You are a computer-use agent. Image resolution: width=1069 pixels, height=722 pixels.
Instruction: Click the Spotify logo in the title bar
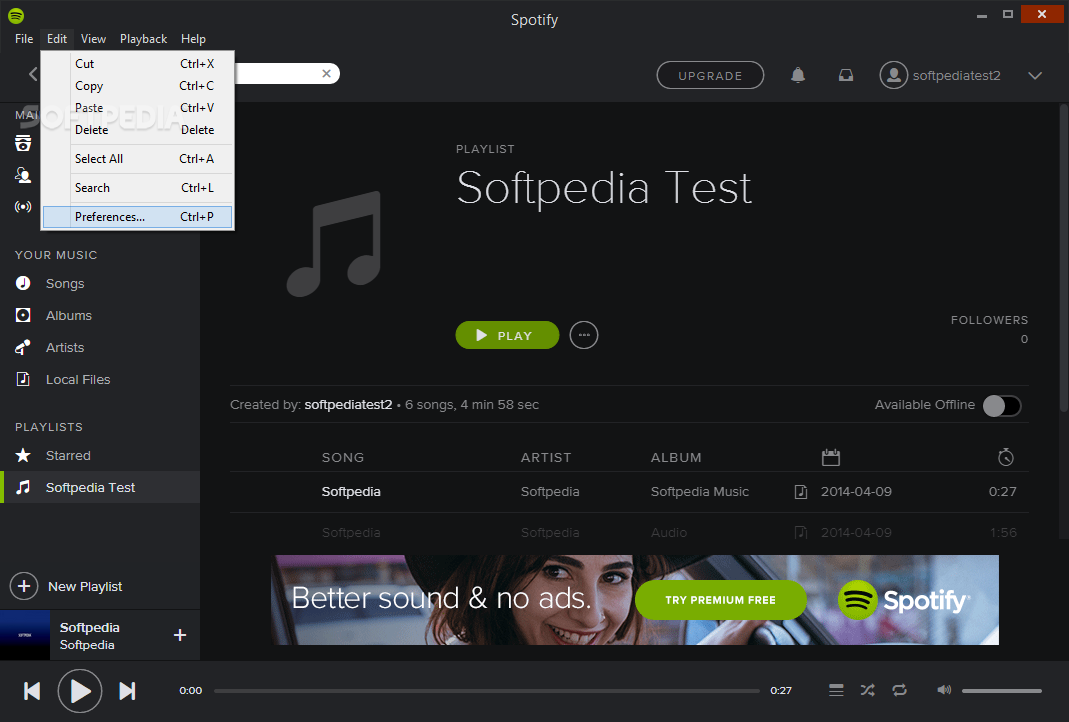16,15
